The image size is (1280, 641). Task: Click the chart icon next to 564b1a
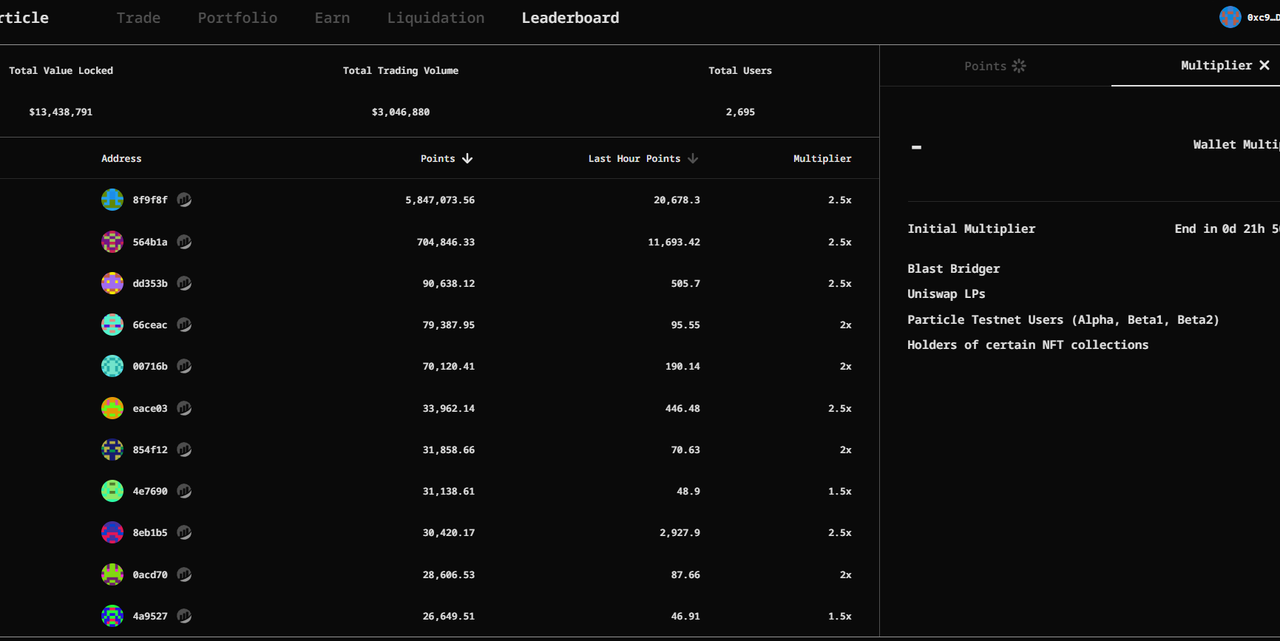184,242
